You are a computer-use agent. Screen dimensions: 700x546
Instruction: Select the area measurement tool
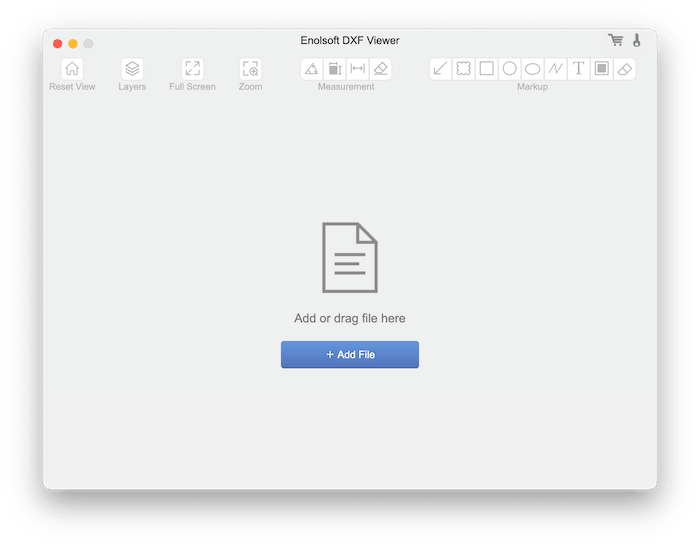tap(335, 69)
